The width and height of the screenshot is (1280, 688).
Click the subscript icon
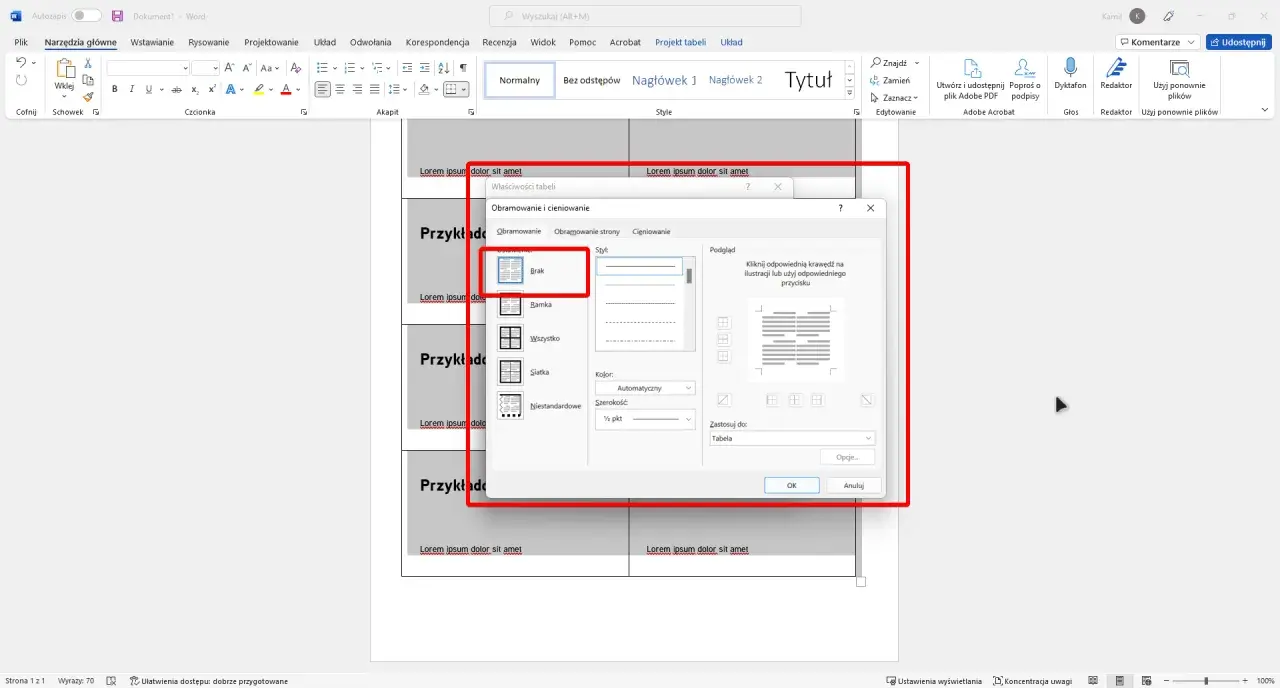coord(196,89)
